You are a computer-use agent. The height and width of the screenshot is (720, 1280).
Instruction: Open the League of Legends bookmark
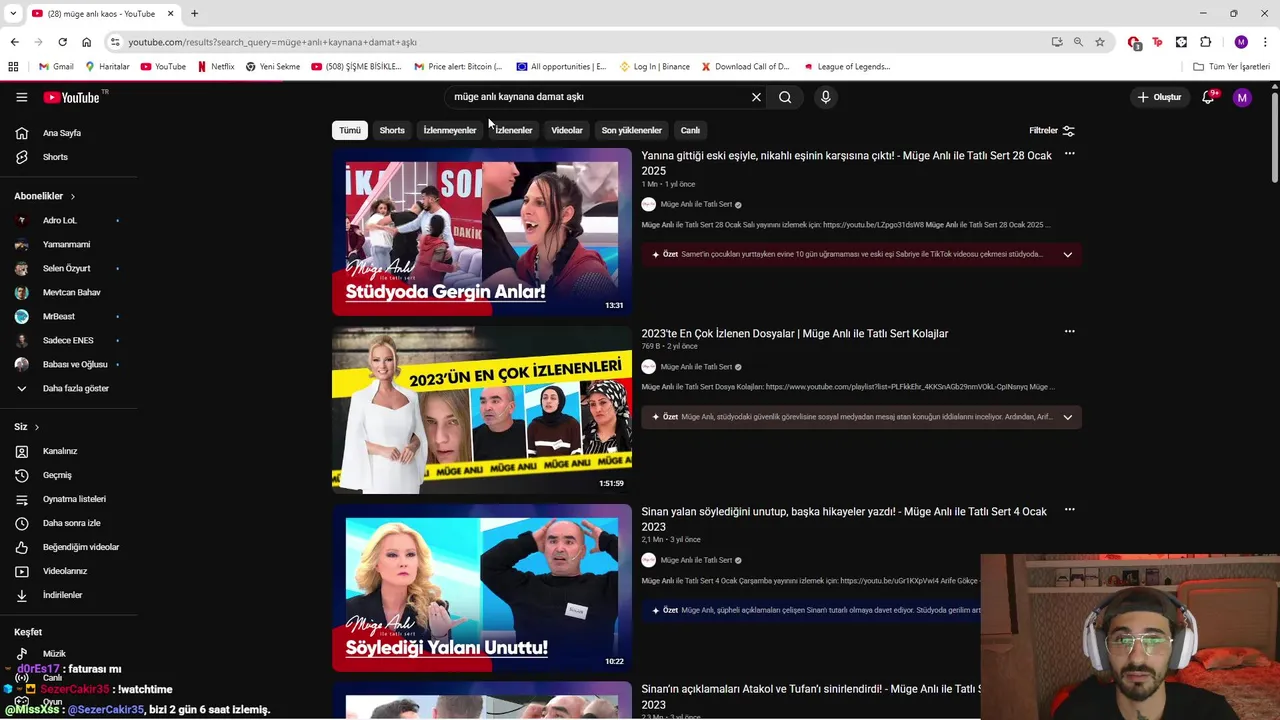coord(847,67)
